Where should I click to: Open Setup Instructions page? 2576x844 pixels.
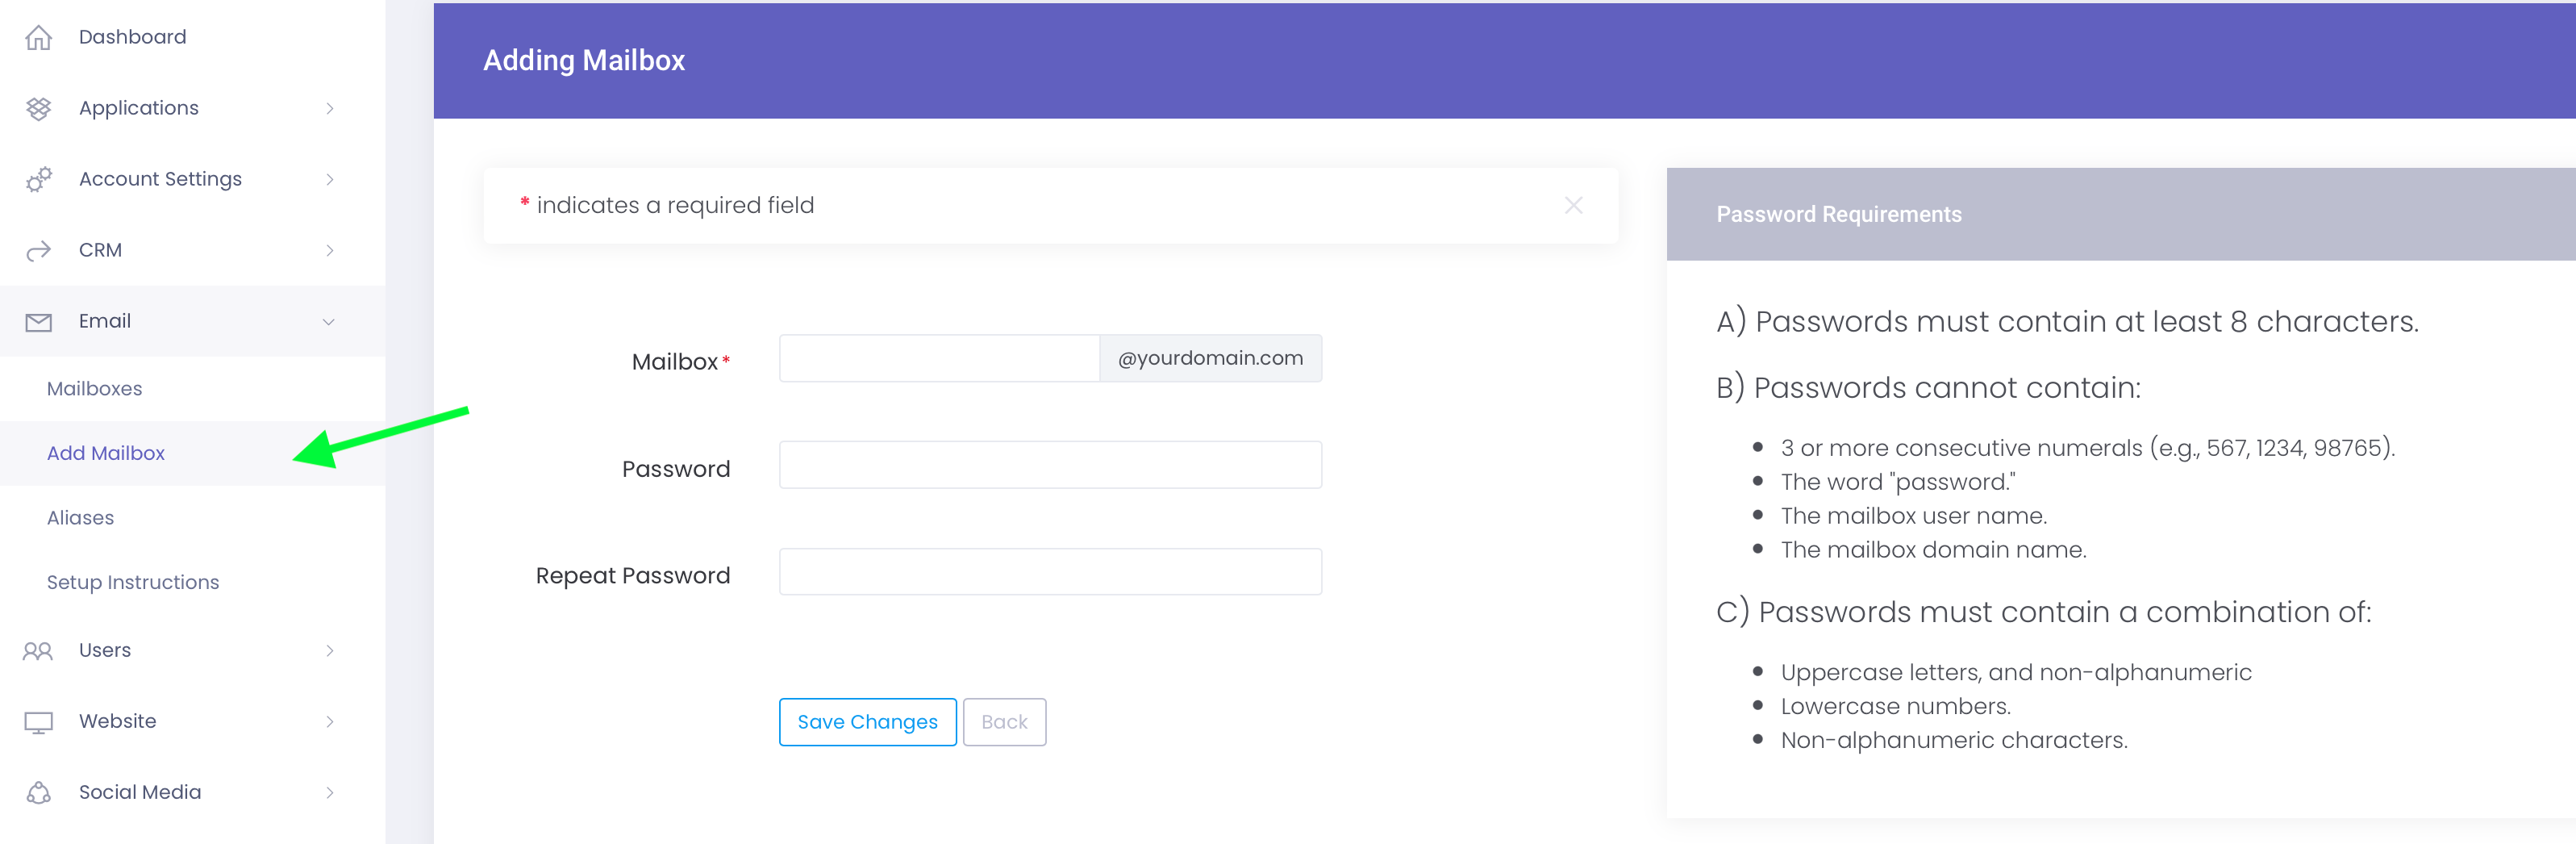point(133,582)
